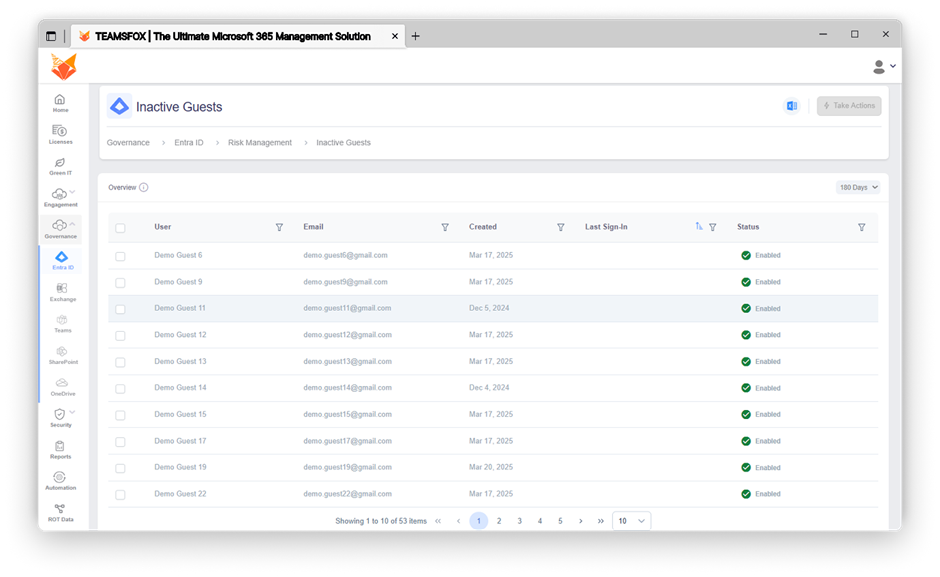Open the page size 10 dropdown
Viewport: 940px width, 577px height.
(631, 521)
